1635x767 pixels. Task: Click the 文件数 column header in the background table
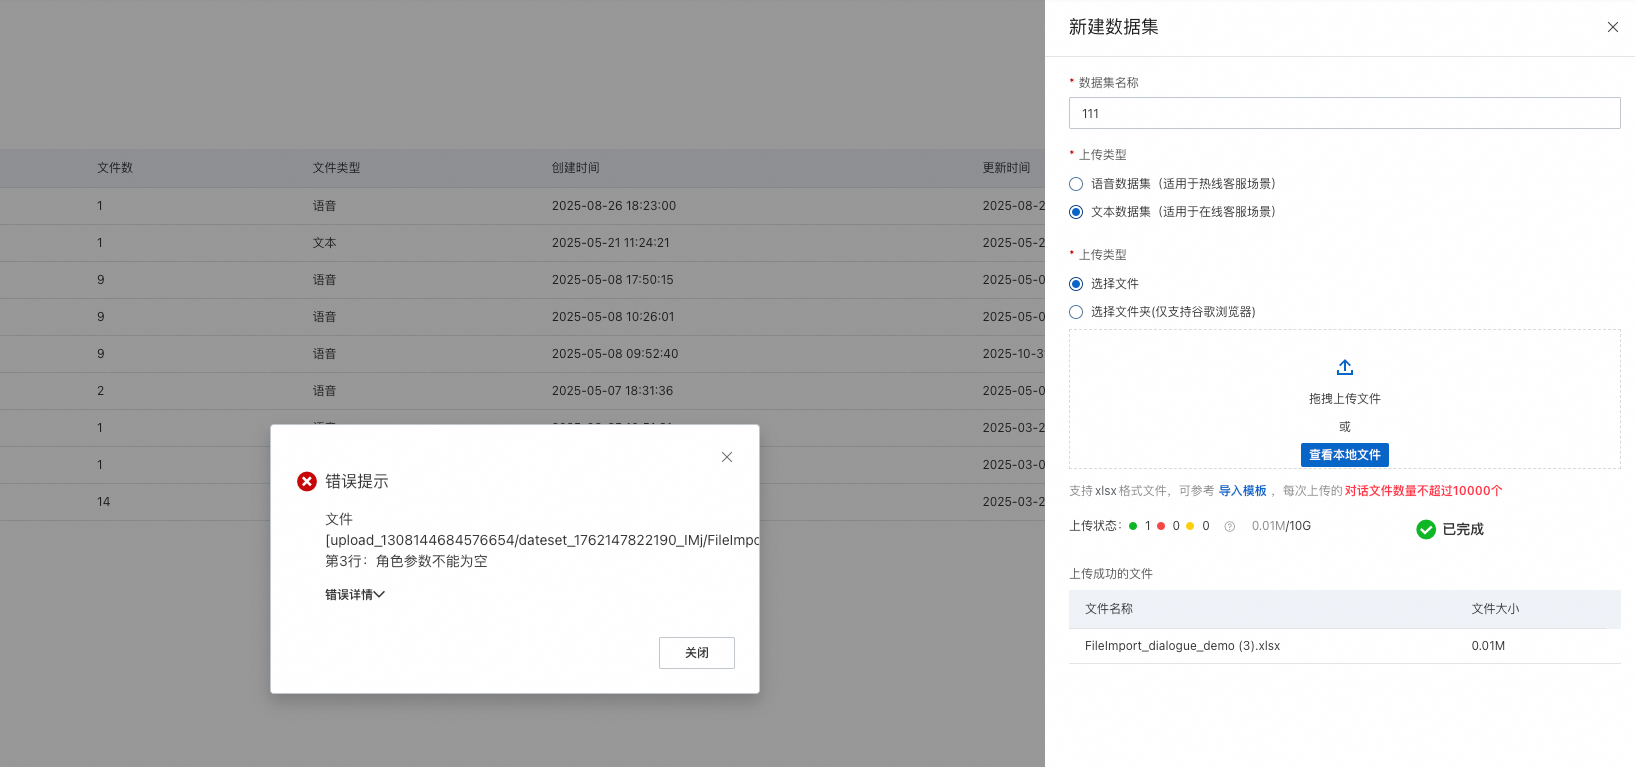pos(115,168)
